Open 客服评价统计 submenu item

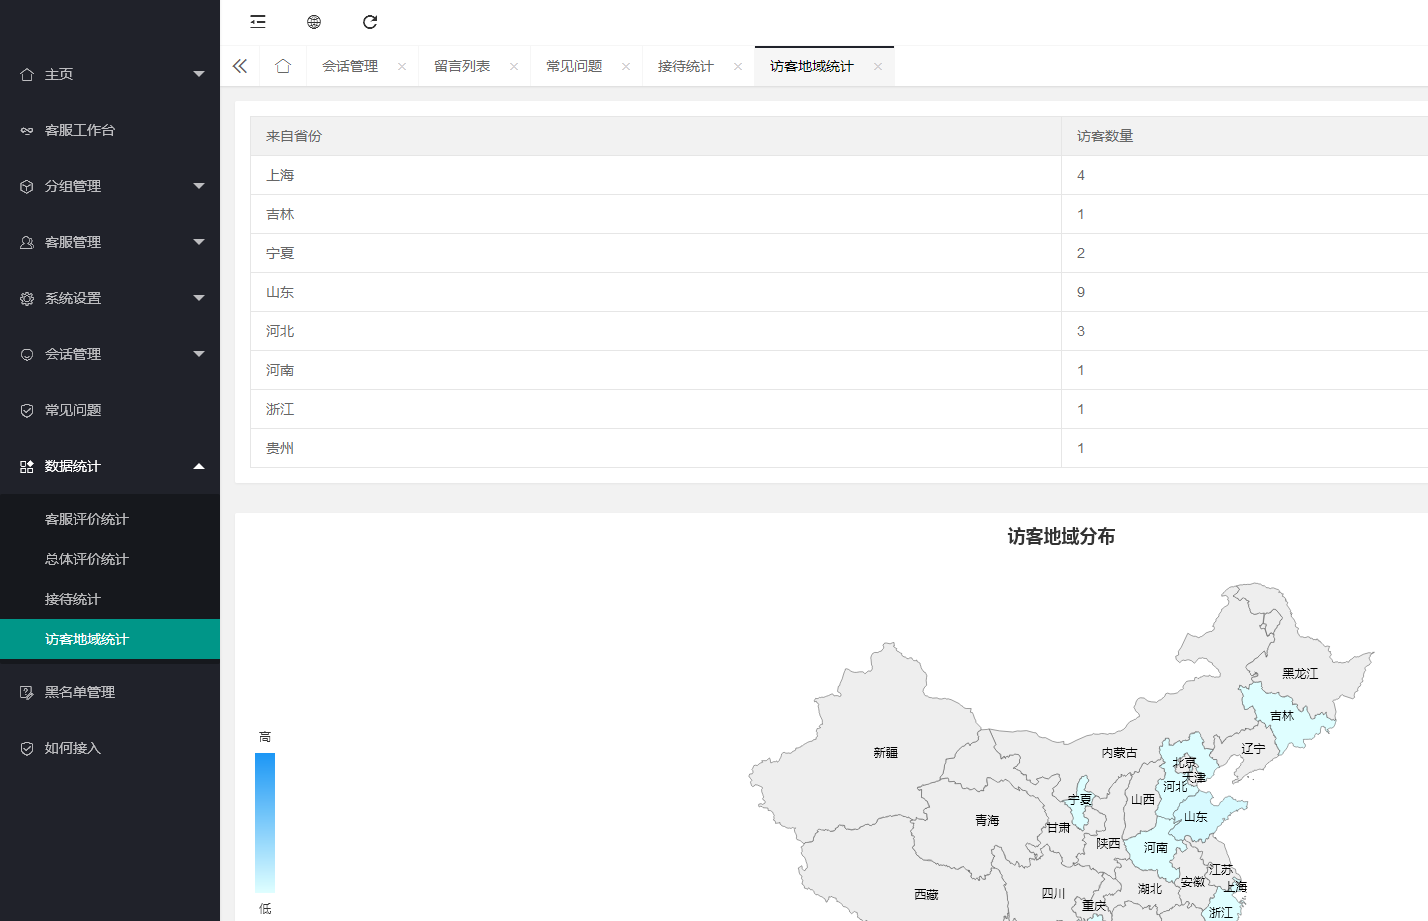[87, 519]
